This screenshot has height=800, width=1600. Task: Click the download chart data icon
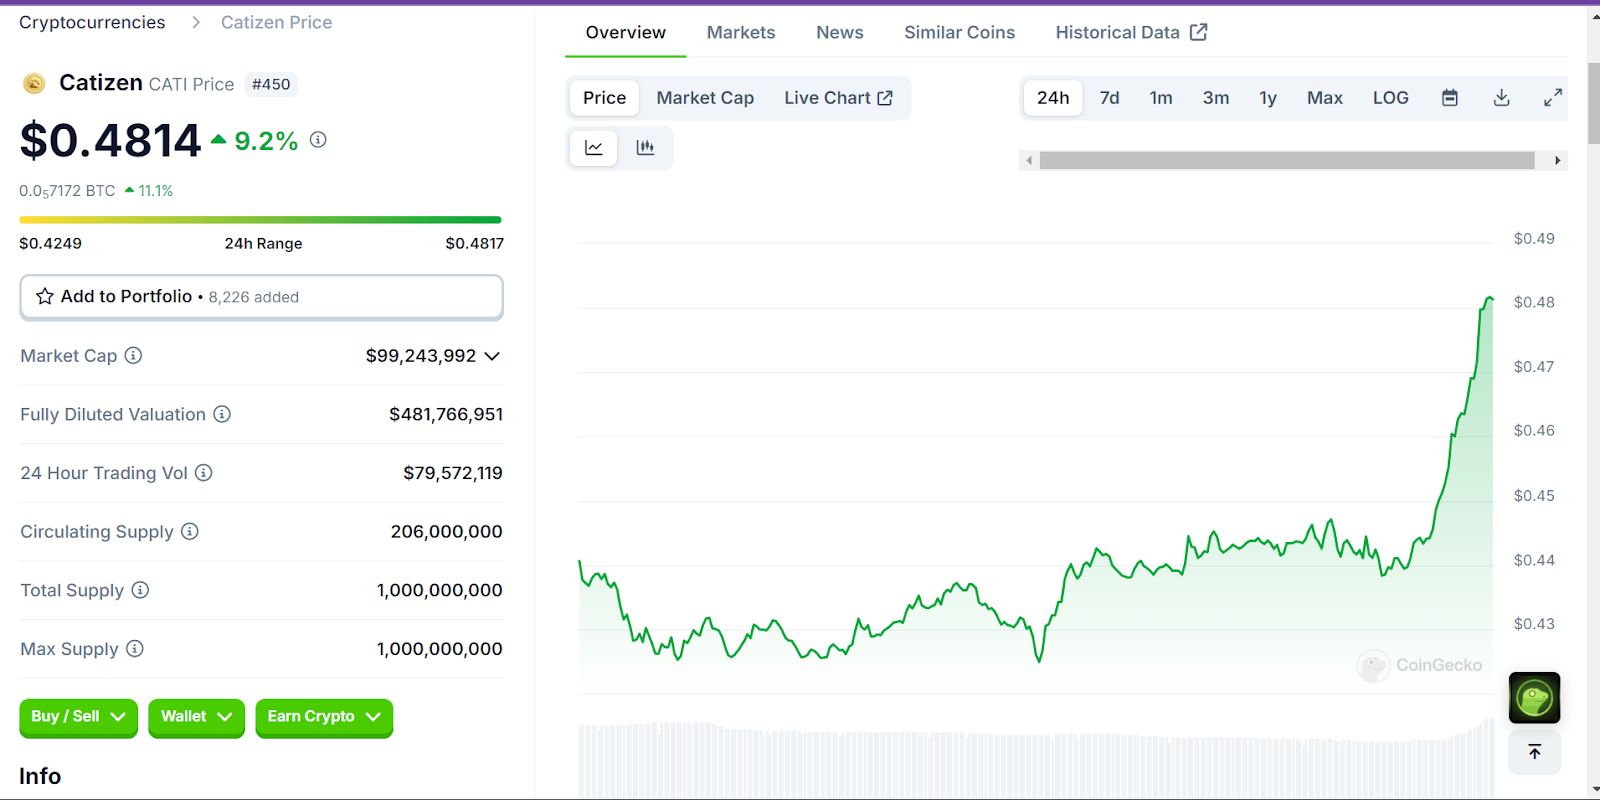point(1501,98)
